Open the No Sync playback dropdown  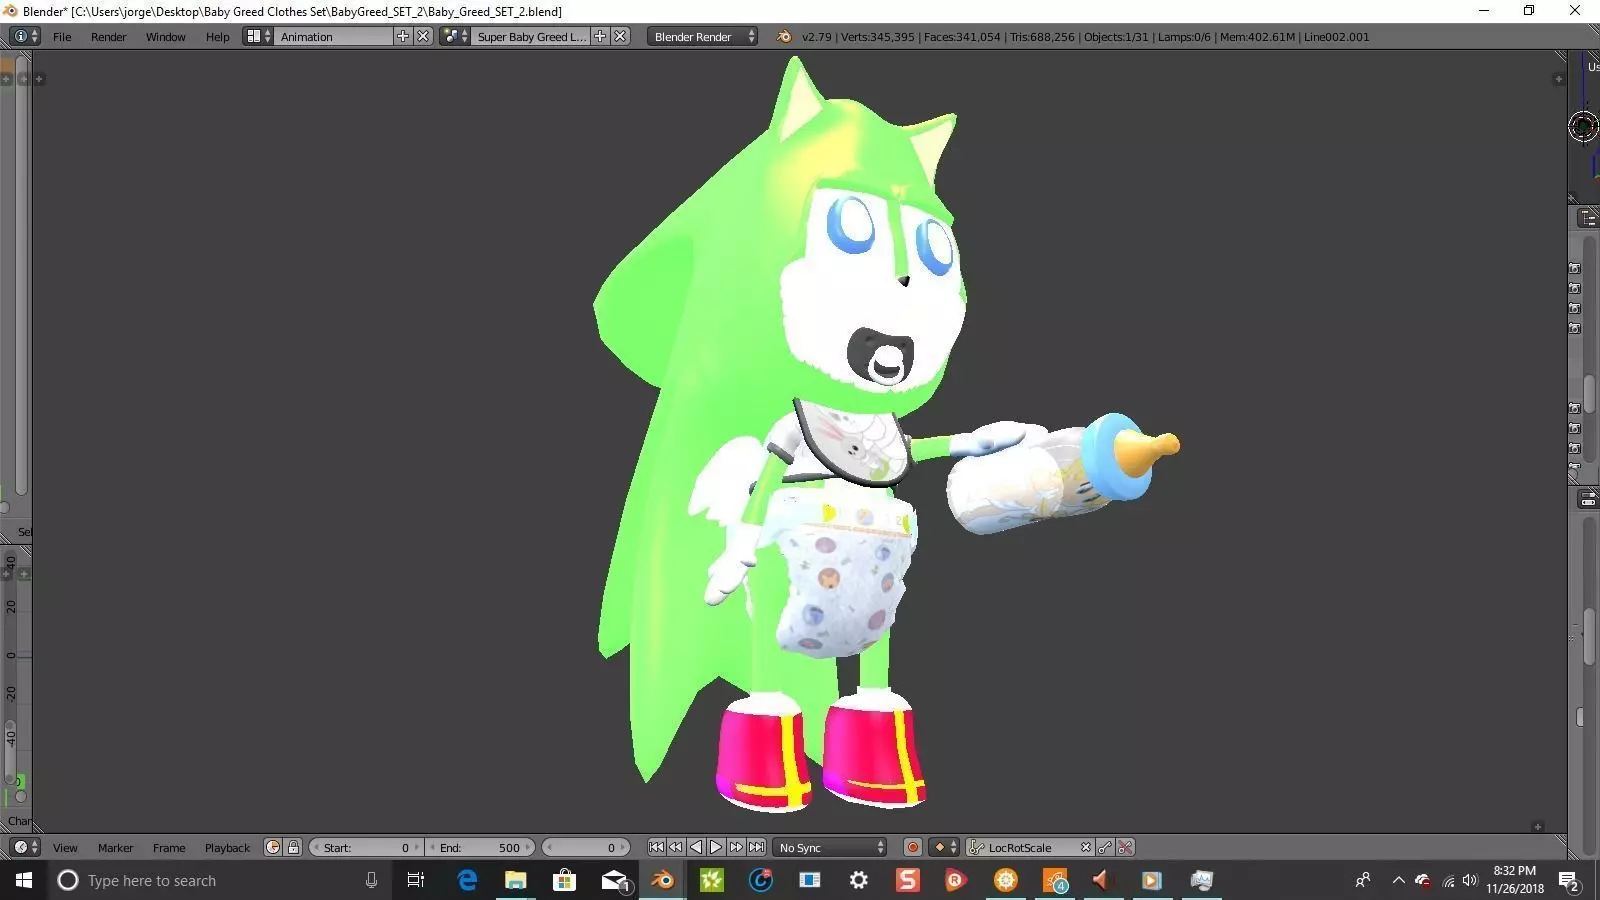831,847
